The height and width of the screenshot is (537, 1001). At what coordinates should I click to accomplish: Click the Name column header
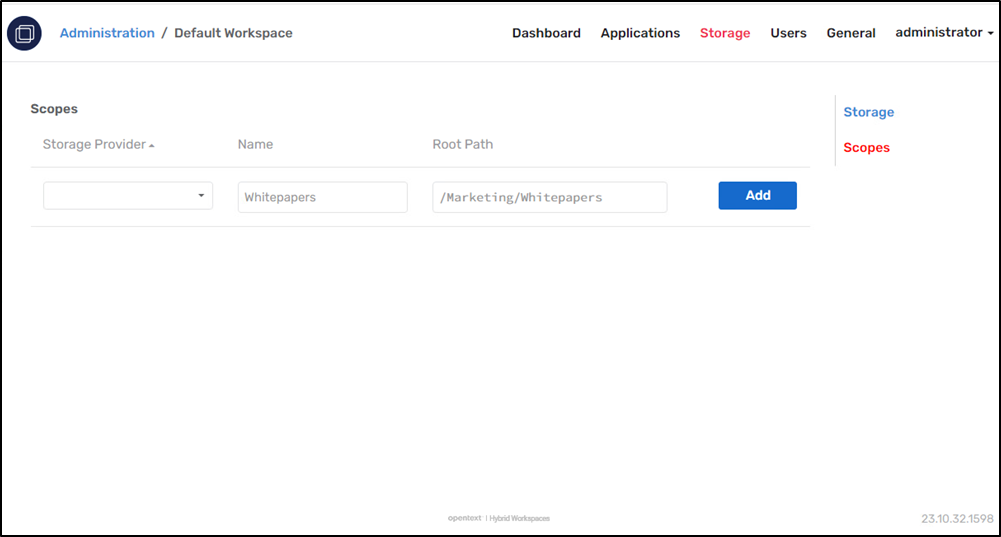click(x=255, y=144)
